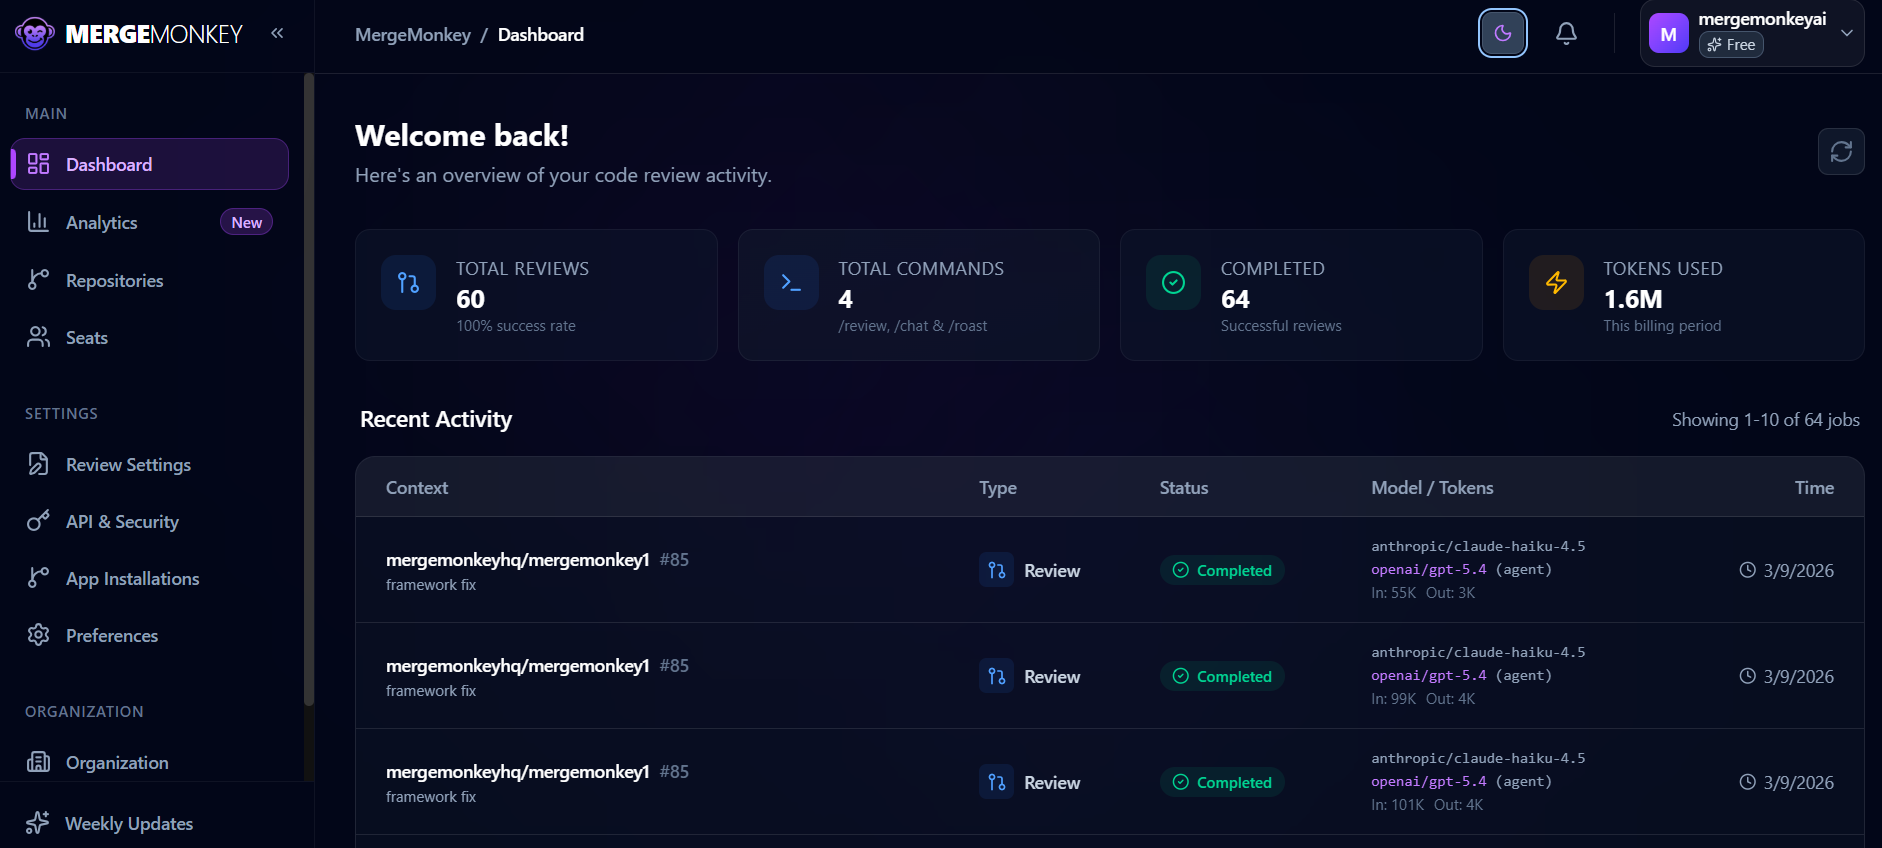The height and width of the screenshot is (848, 1882).
Task: Click the Time column header
Action: (1814, 488)
